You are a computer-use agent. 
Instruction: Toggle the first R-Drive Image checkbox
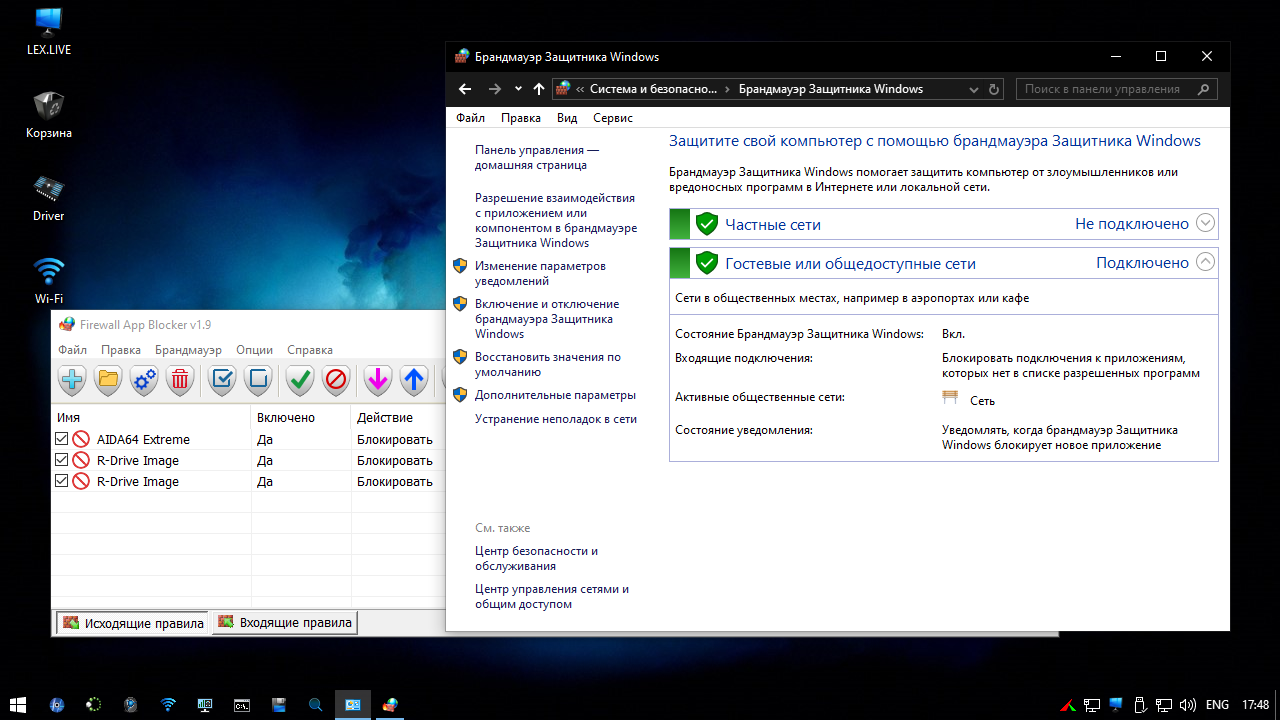pyautogui.click(x=62, y=460)
